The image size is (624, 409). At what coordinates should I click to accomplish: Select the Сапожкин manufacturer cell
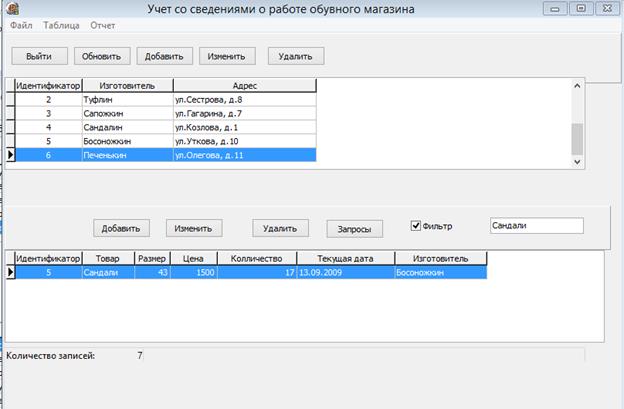(x=127, y=113)
